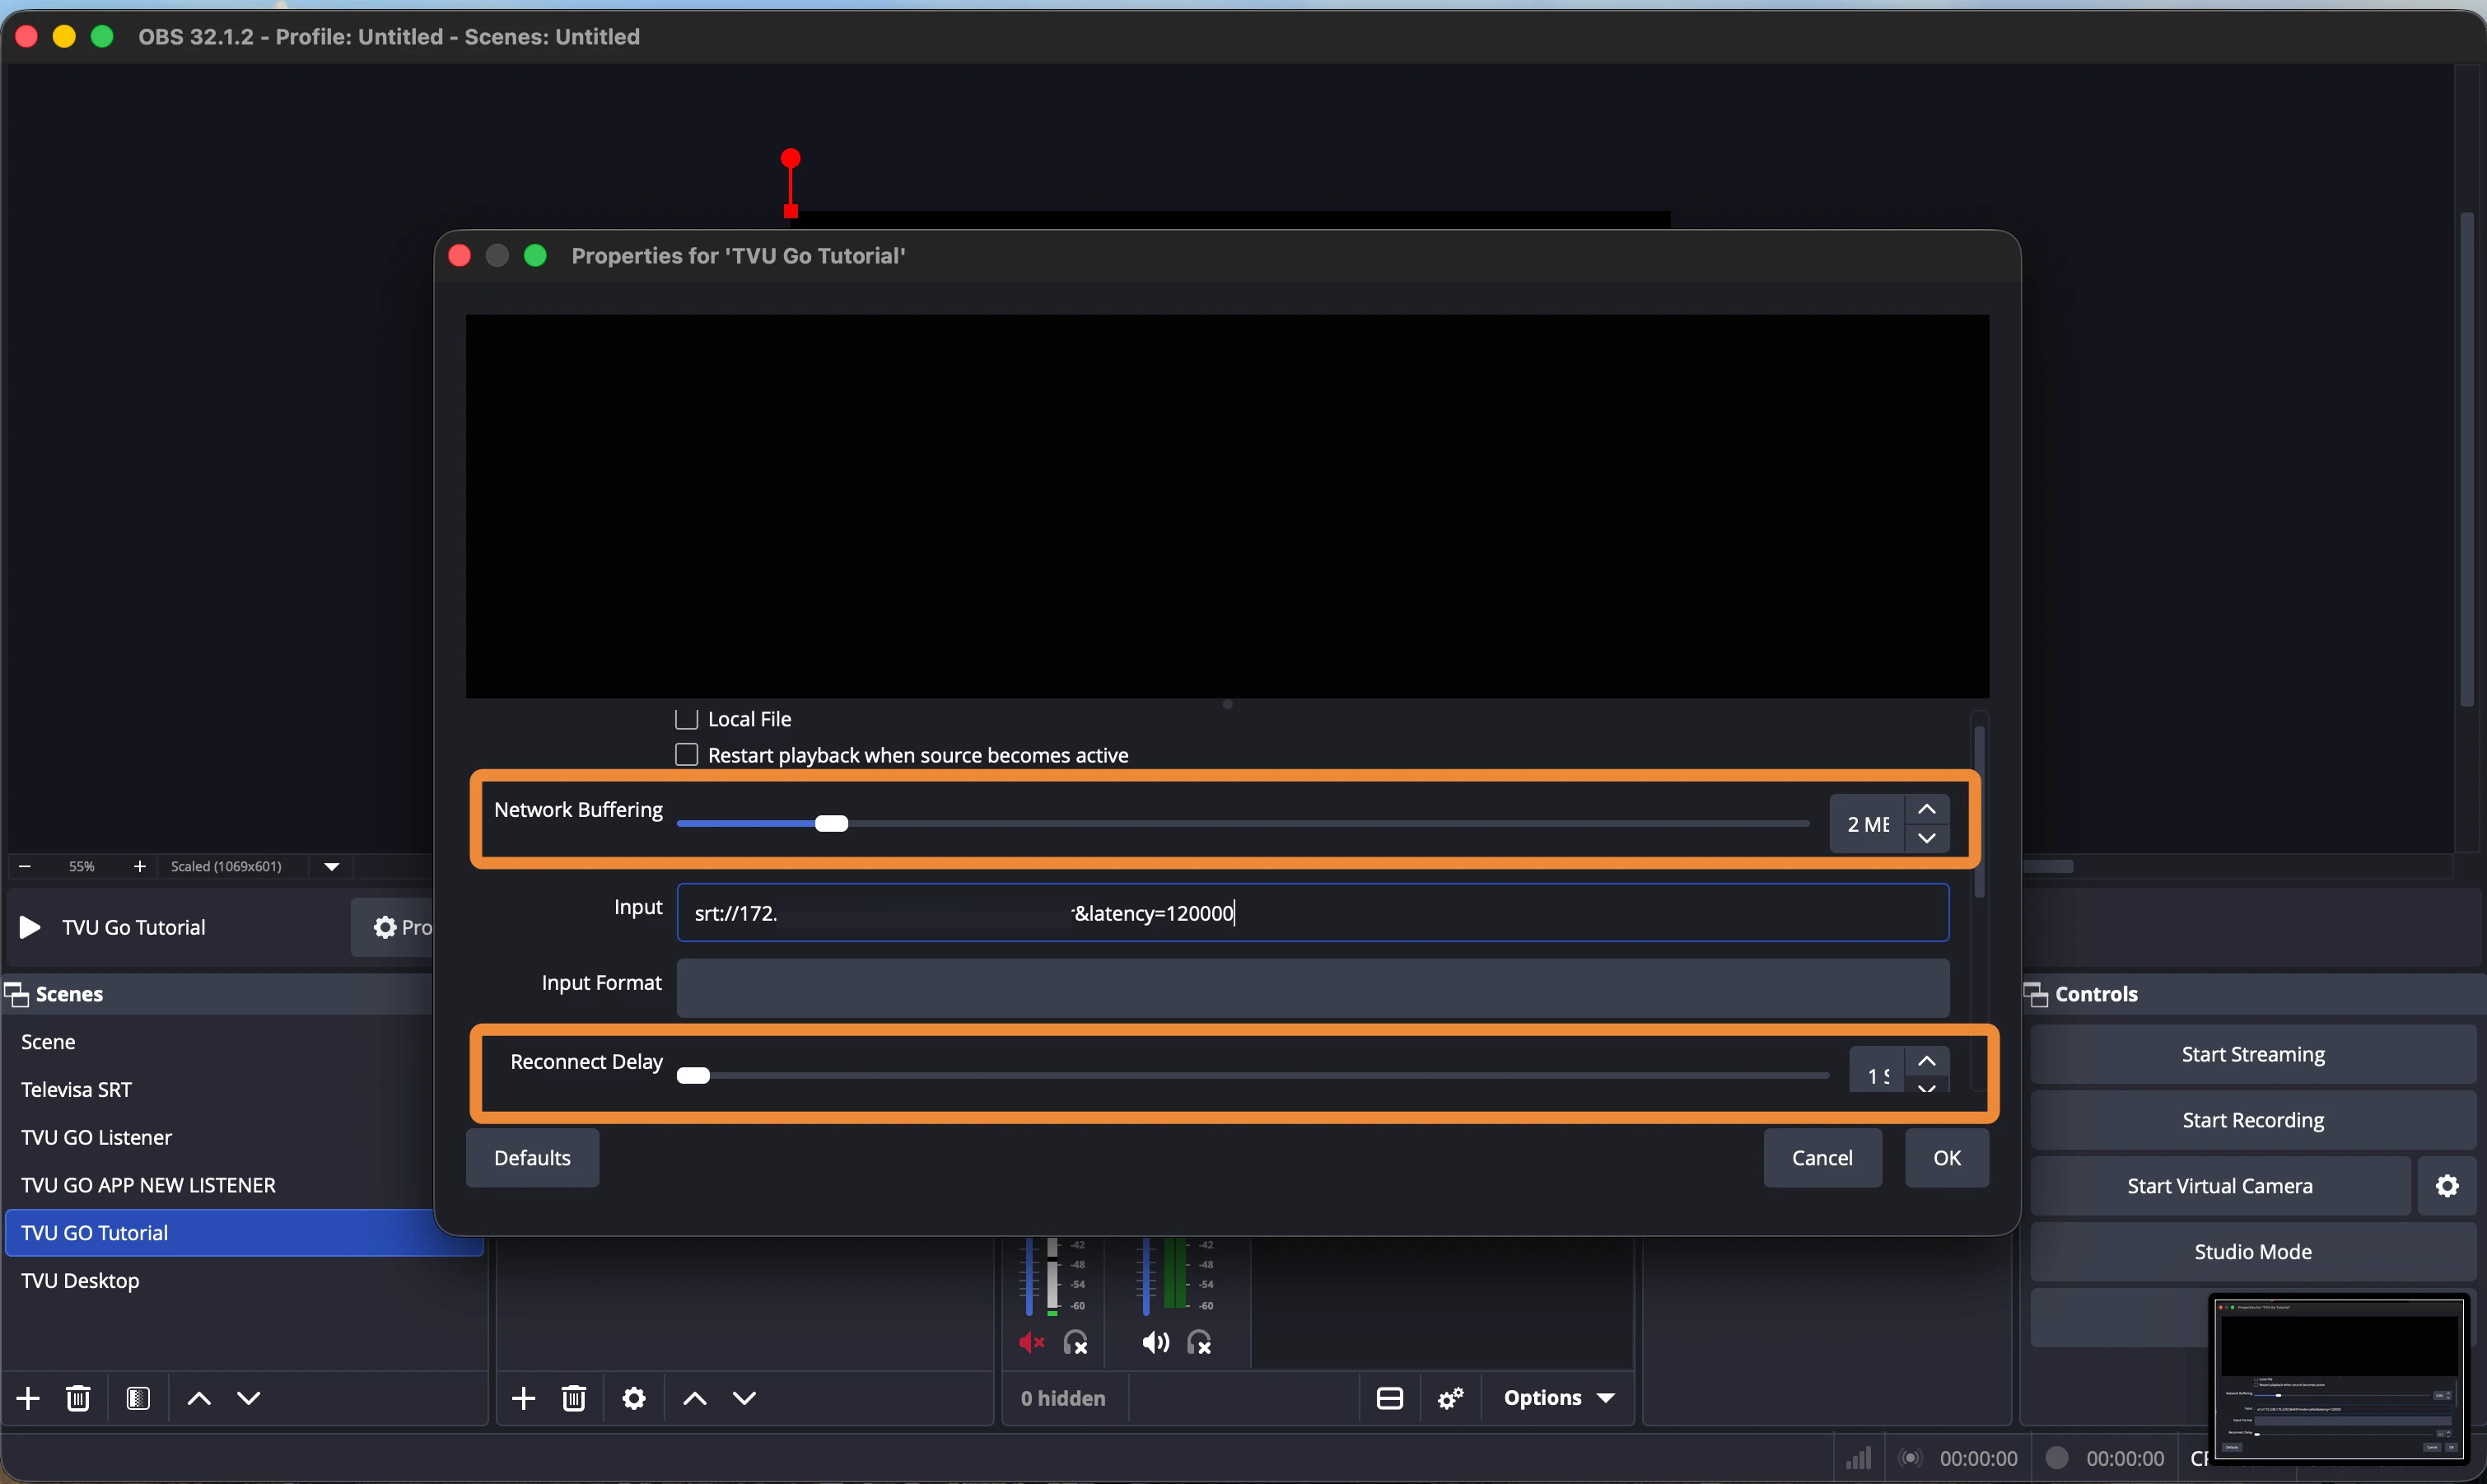Click into the srt:// Input text field
Screen dimensions: 2487x1484
pos(1312,913)
